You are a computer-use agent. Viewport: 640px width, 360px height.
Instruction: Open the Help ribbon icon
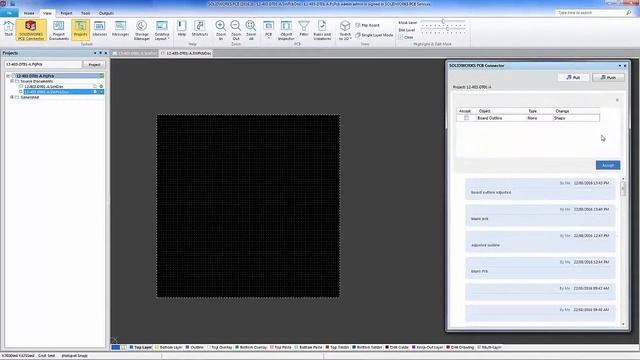tap(182, 29)
